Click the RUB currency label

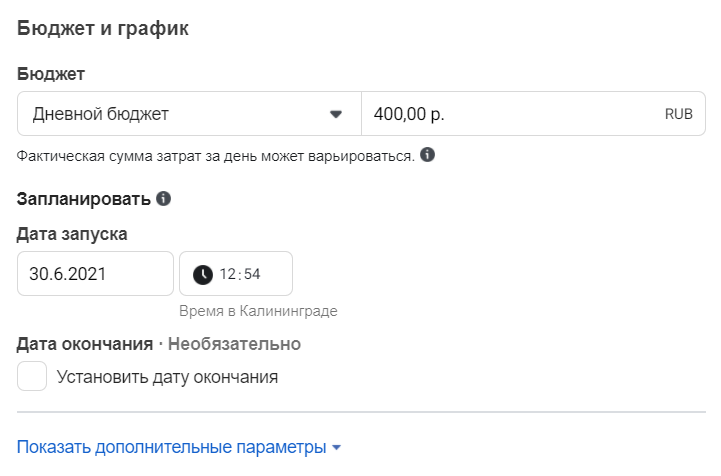678,114
